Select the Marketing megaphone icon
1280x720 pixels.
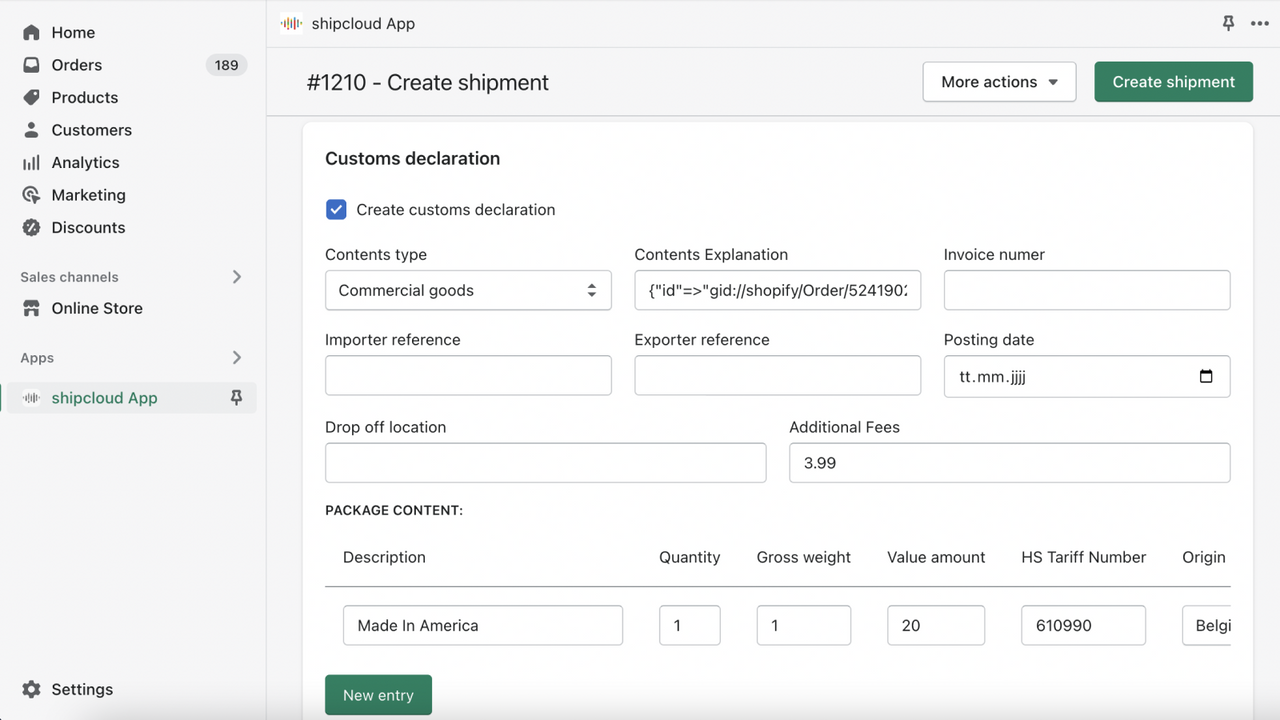click(31, 195)
